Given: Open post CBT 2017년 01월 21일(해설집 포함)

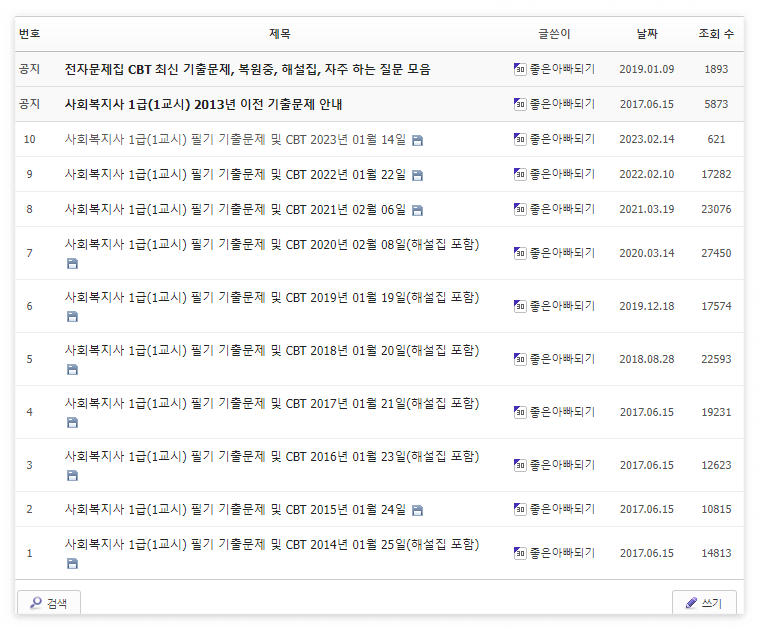Looking at the screenshot, I should pos(272,403).
